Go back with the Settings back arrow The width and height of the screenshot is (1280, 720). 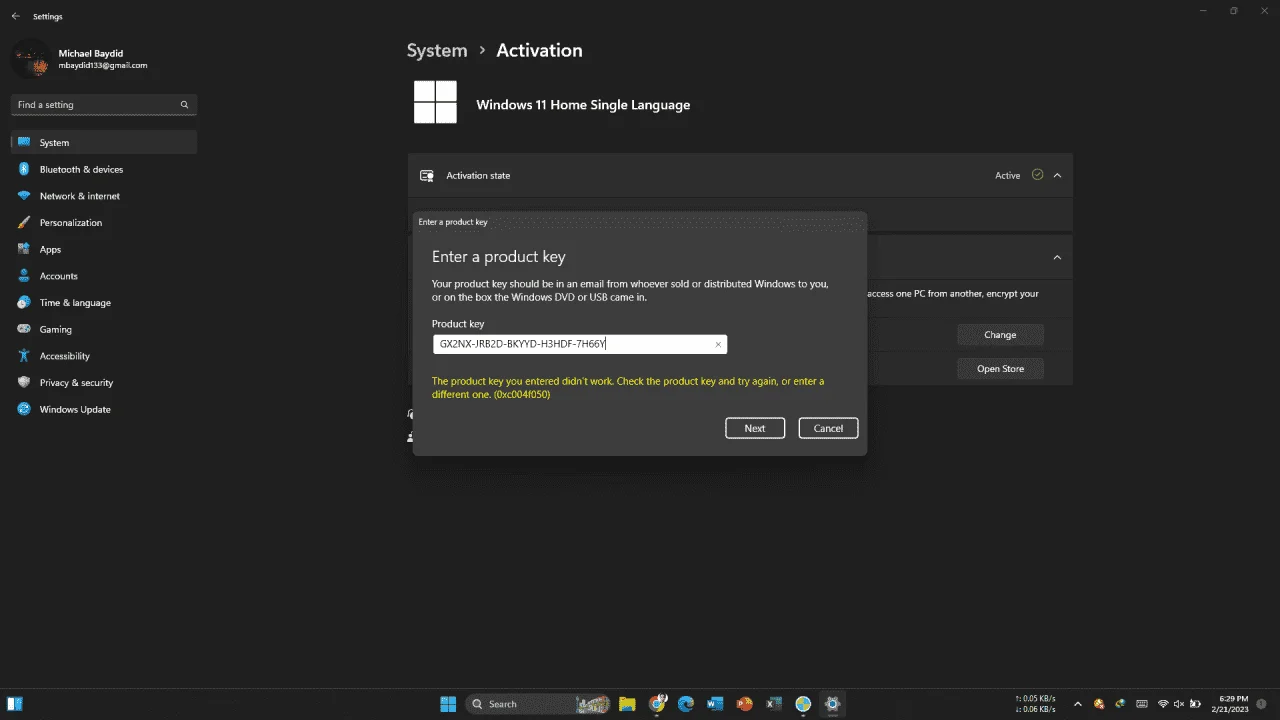tap(15, 16)
